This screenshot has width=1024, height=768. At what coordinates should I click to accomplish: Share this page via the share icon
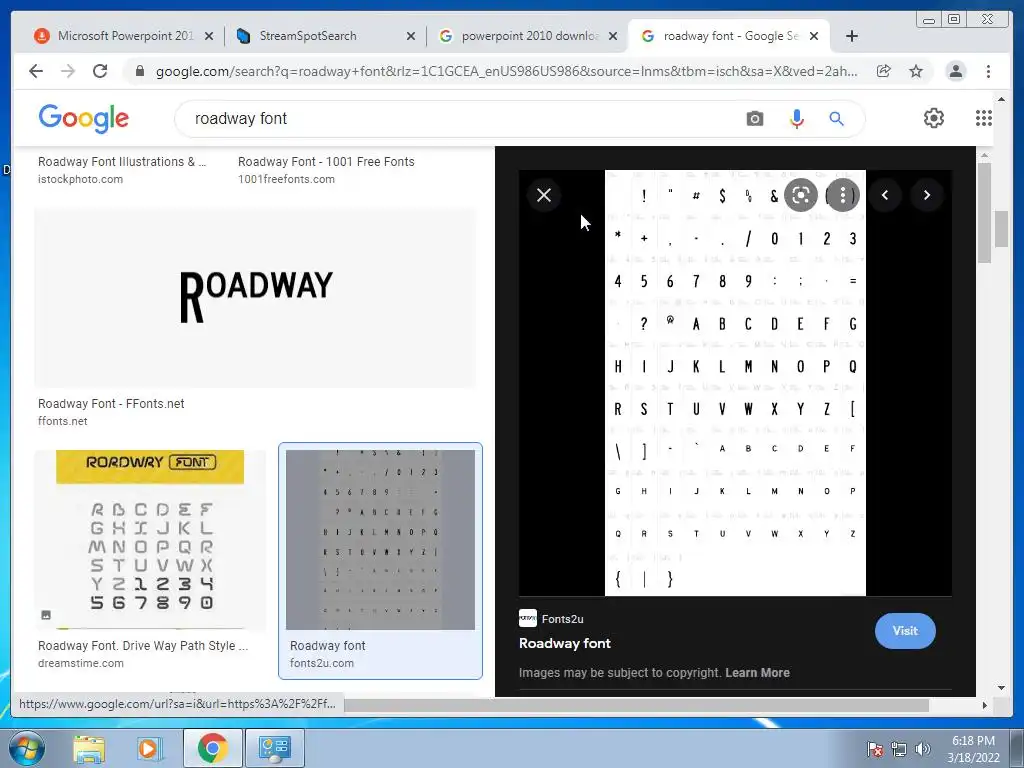click(x=884, y=71)
